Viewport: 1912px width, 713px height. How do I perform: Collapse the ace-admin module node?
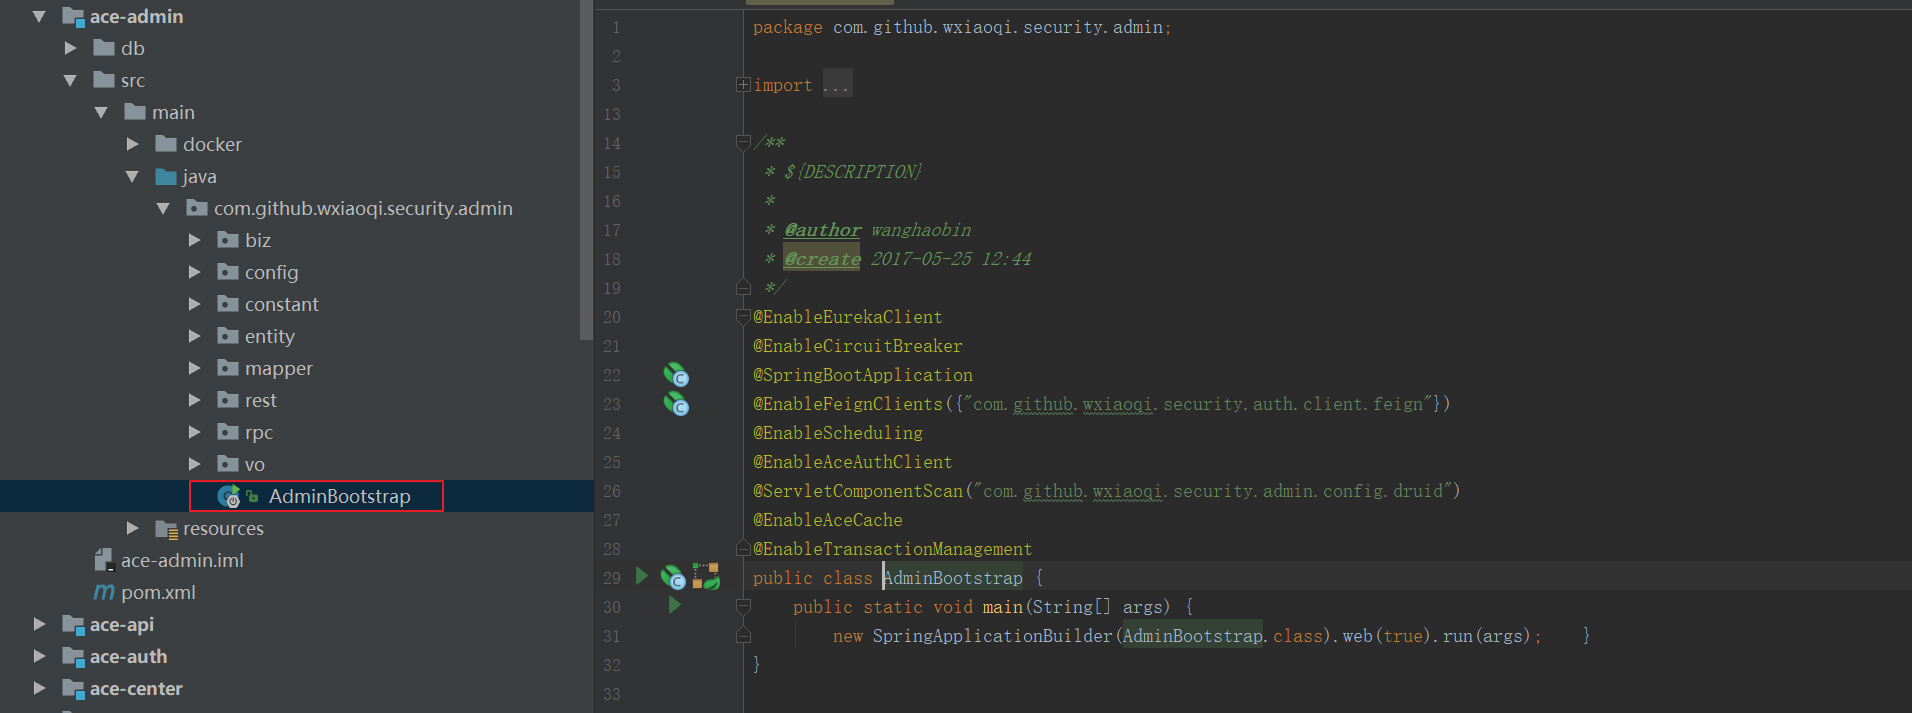pyautogui.click(x=39, y=16)
